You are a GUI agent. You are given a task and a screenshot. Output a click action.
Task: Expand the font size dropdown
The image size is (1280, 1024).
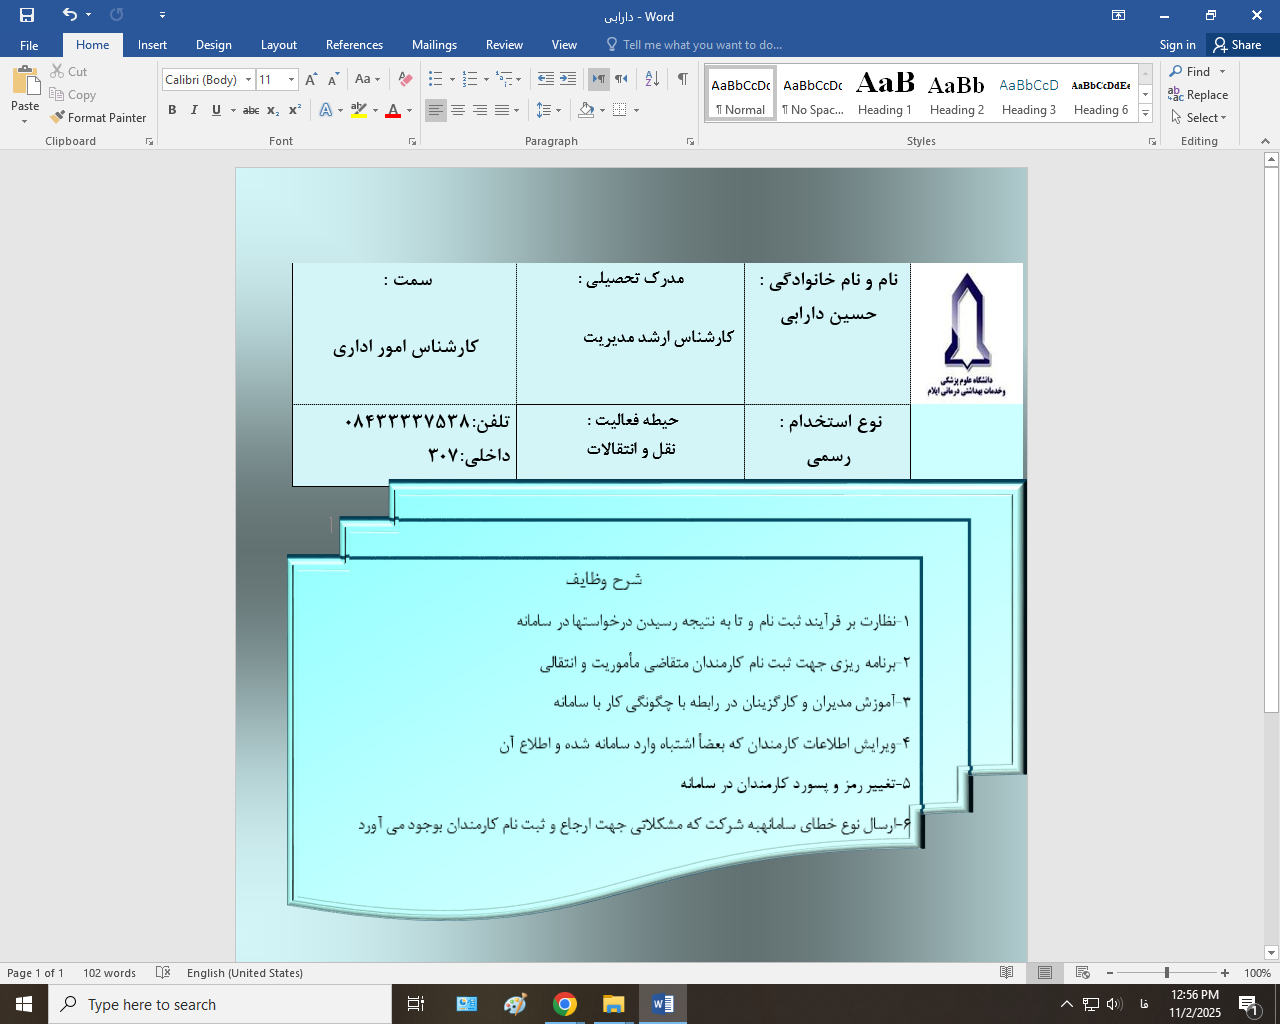point(291,79)
